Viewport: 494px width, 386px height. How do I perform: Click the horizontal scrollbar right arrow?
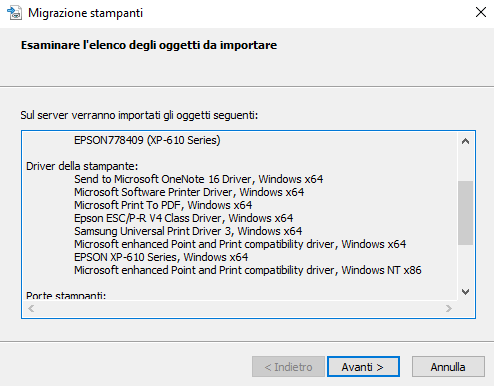pos(449,308)
